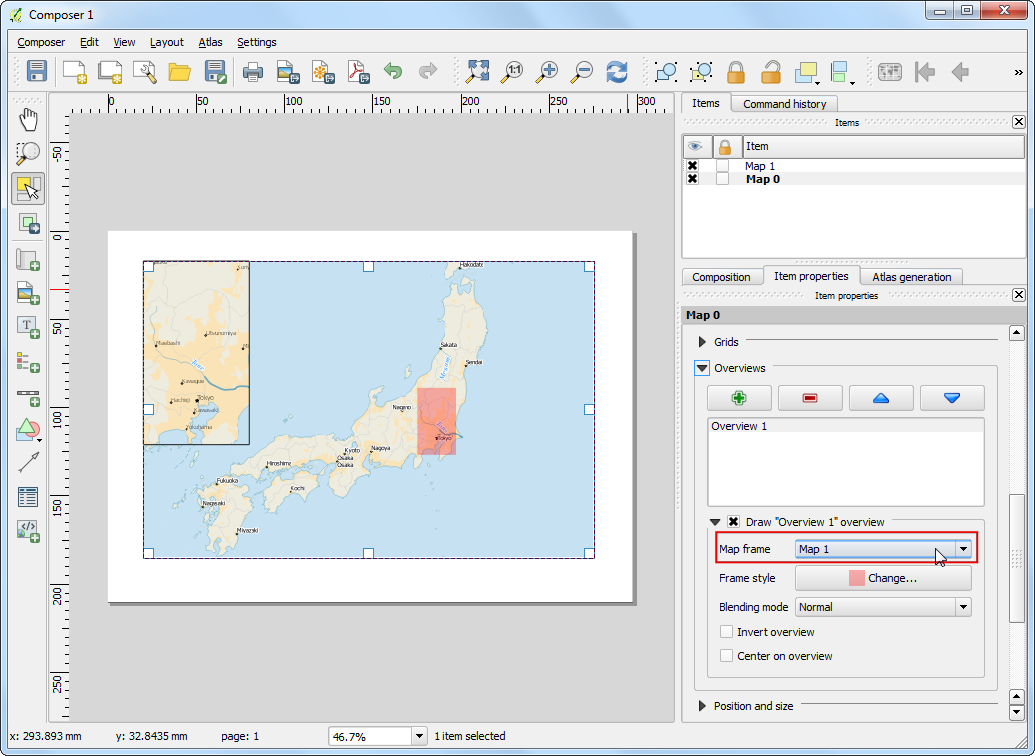Undo the last change
Viewport: 1035px width, 756px height.
tap(393, 71)
